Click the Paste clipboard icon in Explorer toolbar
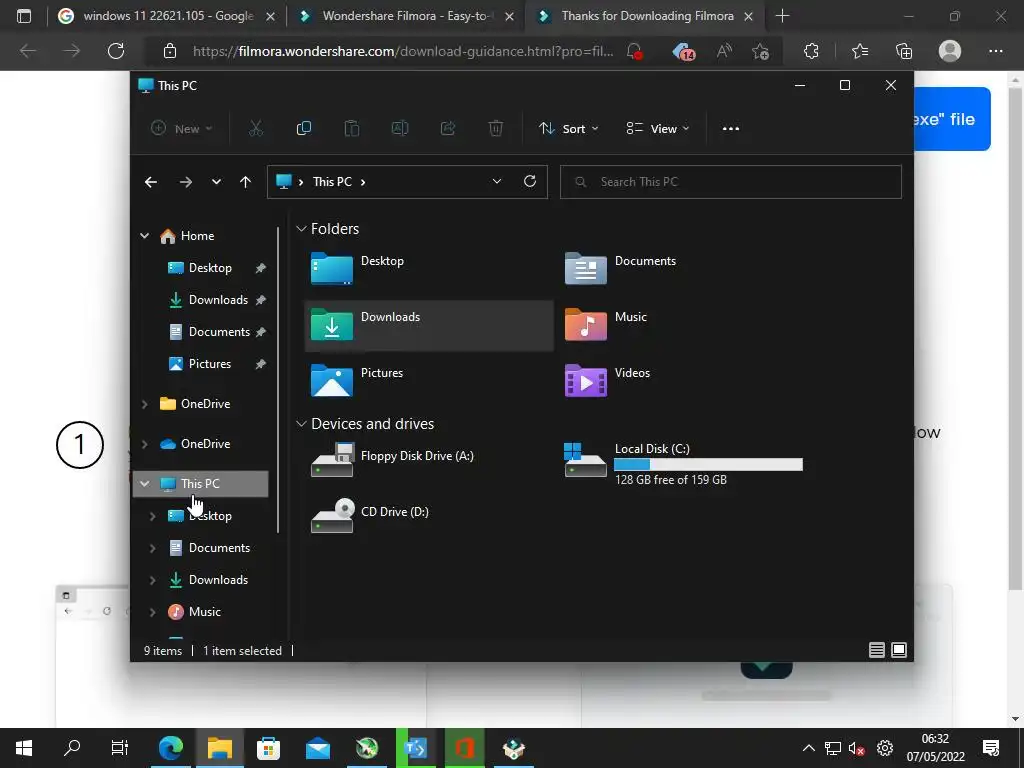Viewport: 1024px width, 768px height. tap(352, 129)
